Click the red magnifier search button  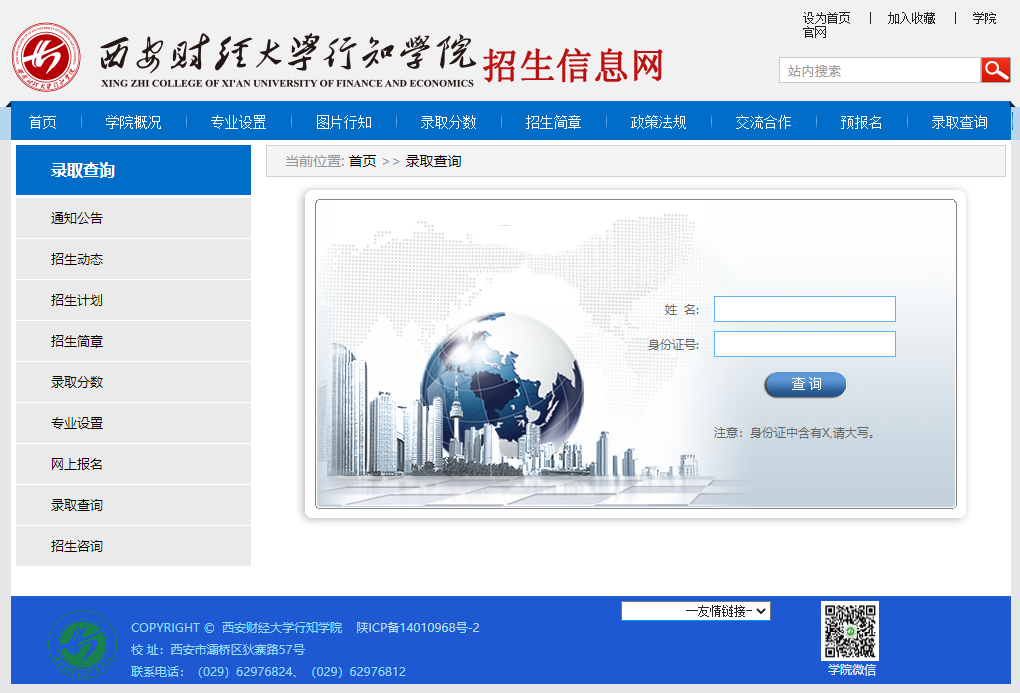click(x=995, y=70)
